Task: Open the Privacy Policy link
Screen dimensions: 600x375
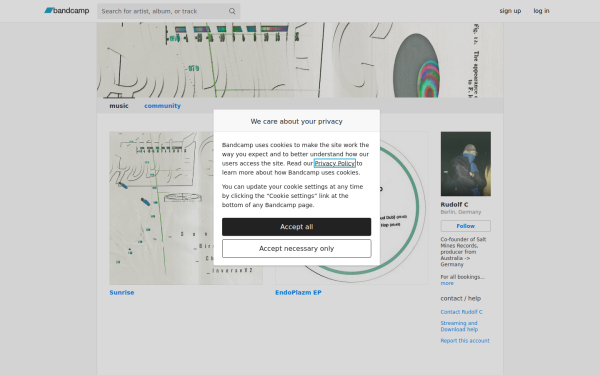Action: pos(334,163)
